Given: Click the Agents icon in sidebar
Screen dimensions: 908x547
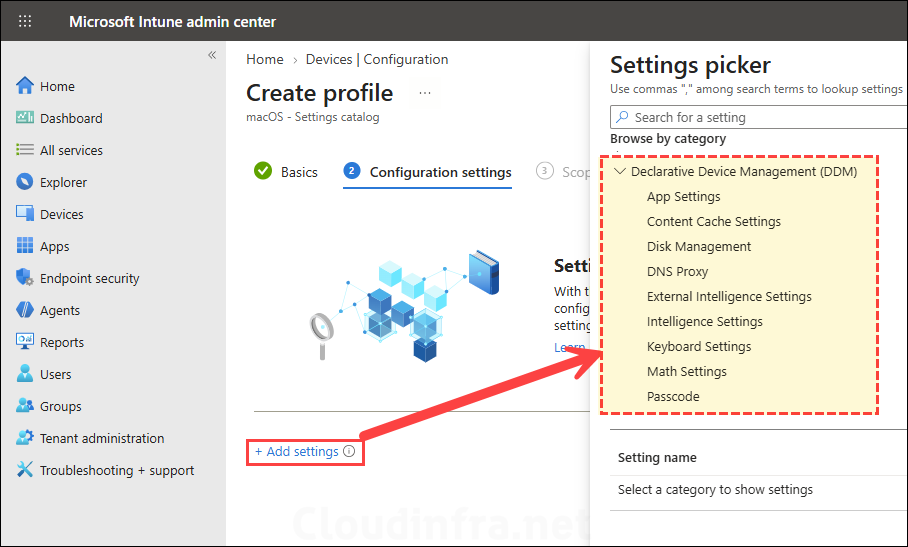Looking at the screenshot, I should point(25,310).
